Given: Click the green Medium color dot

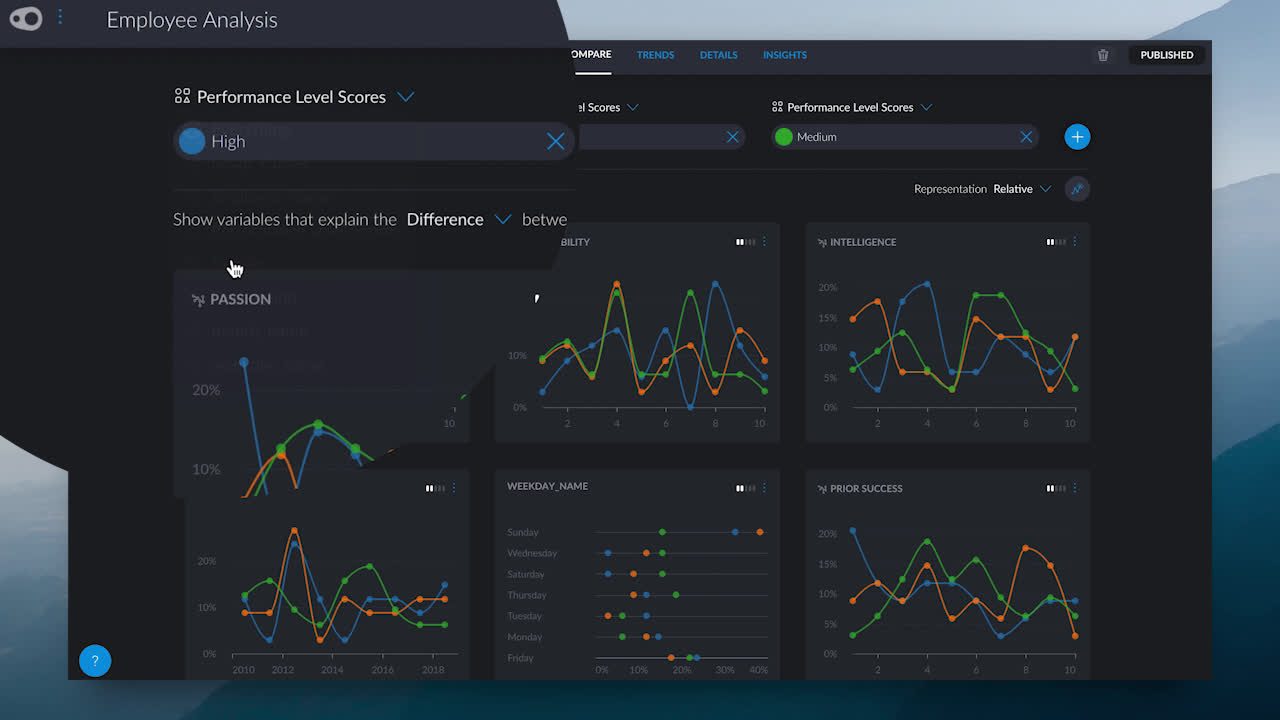Looking at the screenshot, I should click(x=784, y=136).
